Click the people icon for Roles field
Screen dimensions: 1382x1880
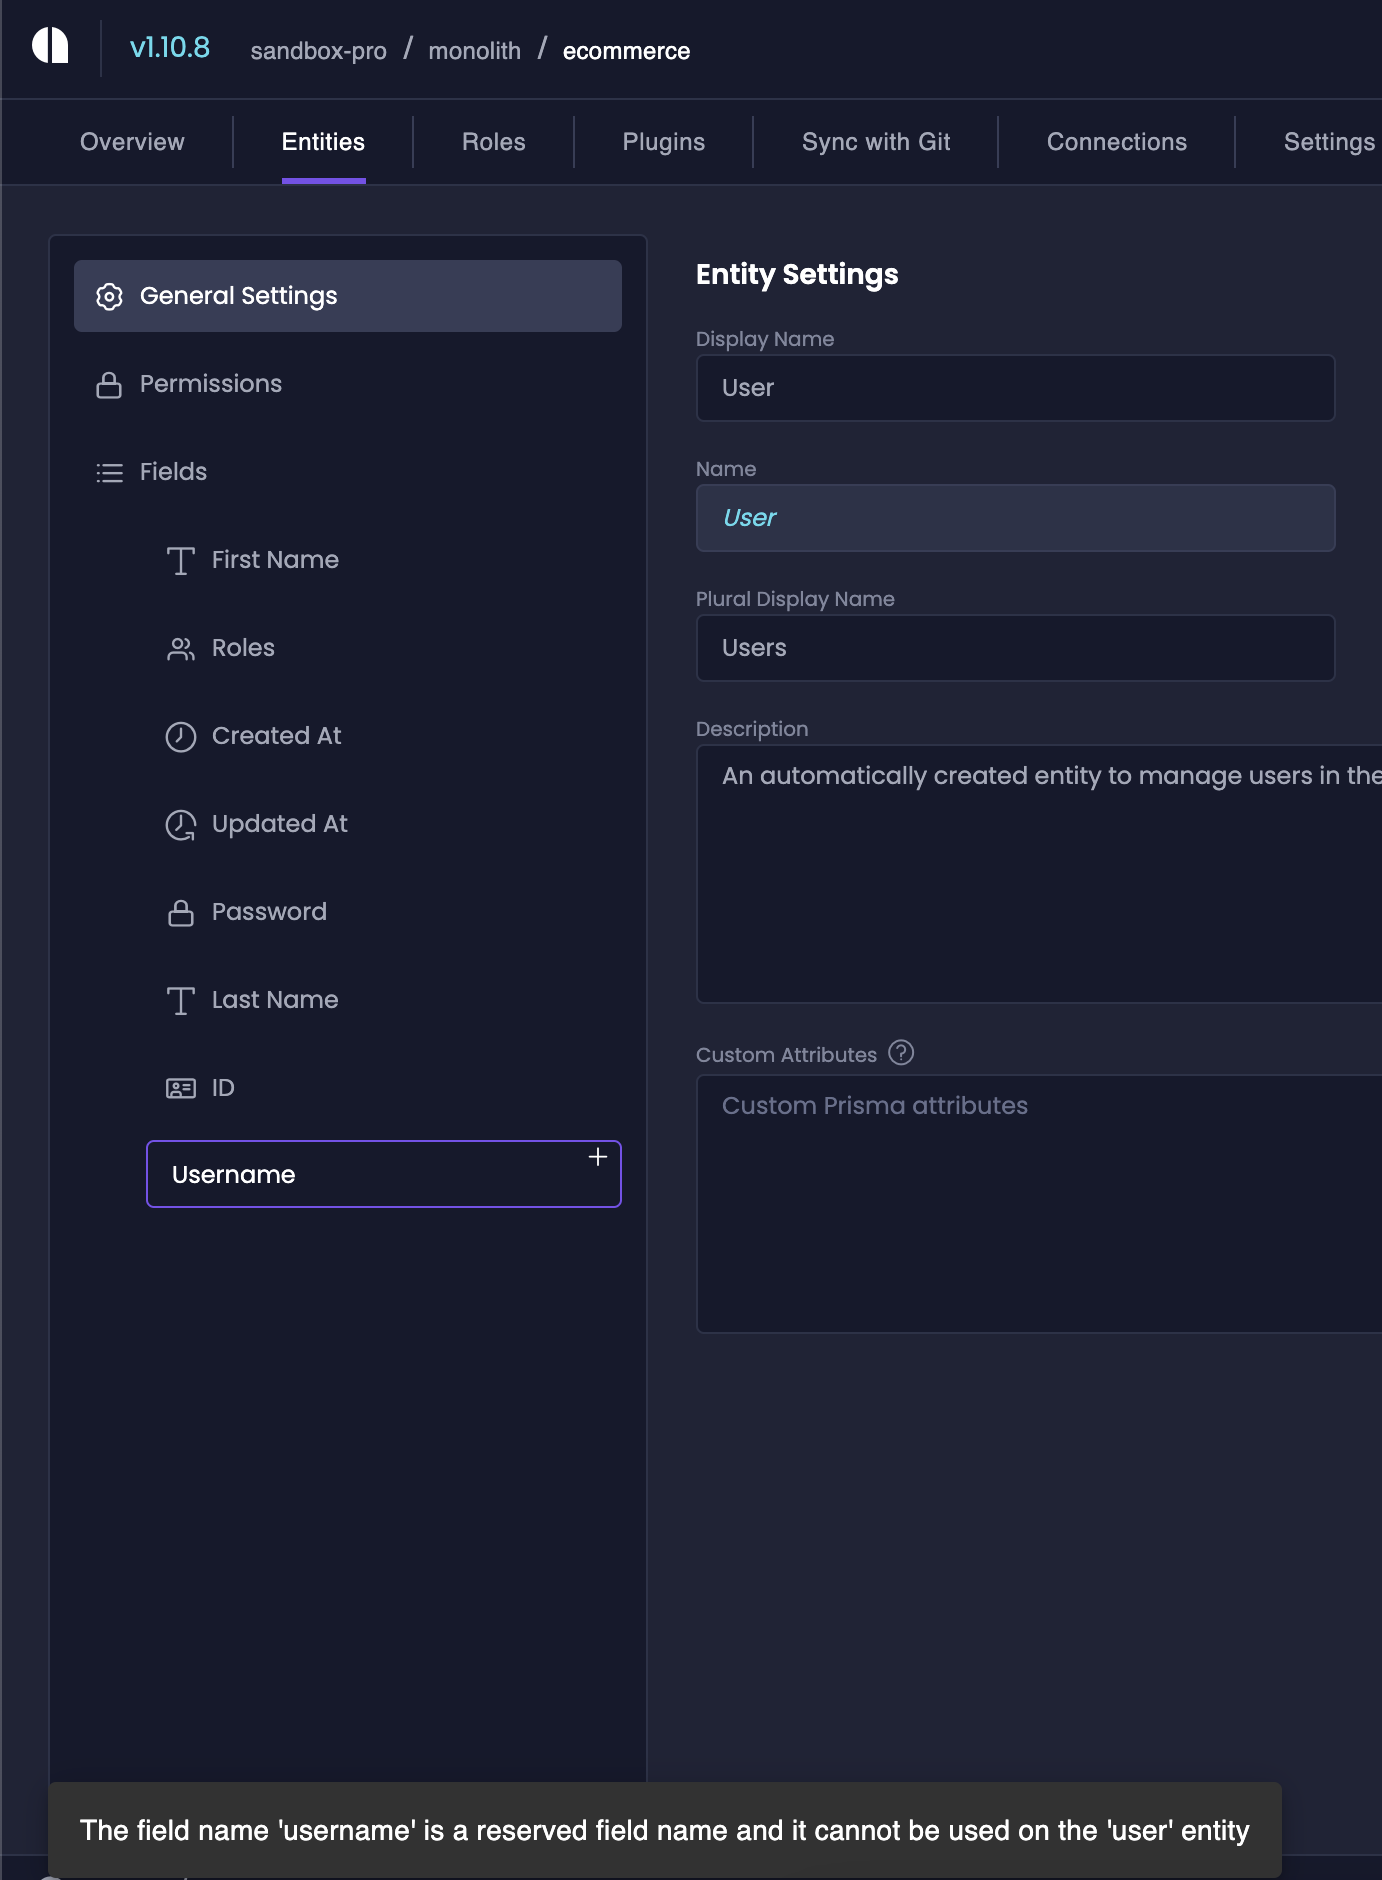tap(181, 649)
